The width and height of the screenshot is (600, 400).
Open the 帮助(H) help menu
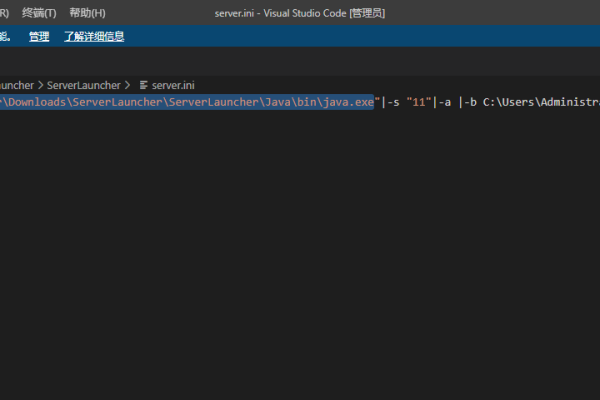click(x=87, y=13)
